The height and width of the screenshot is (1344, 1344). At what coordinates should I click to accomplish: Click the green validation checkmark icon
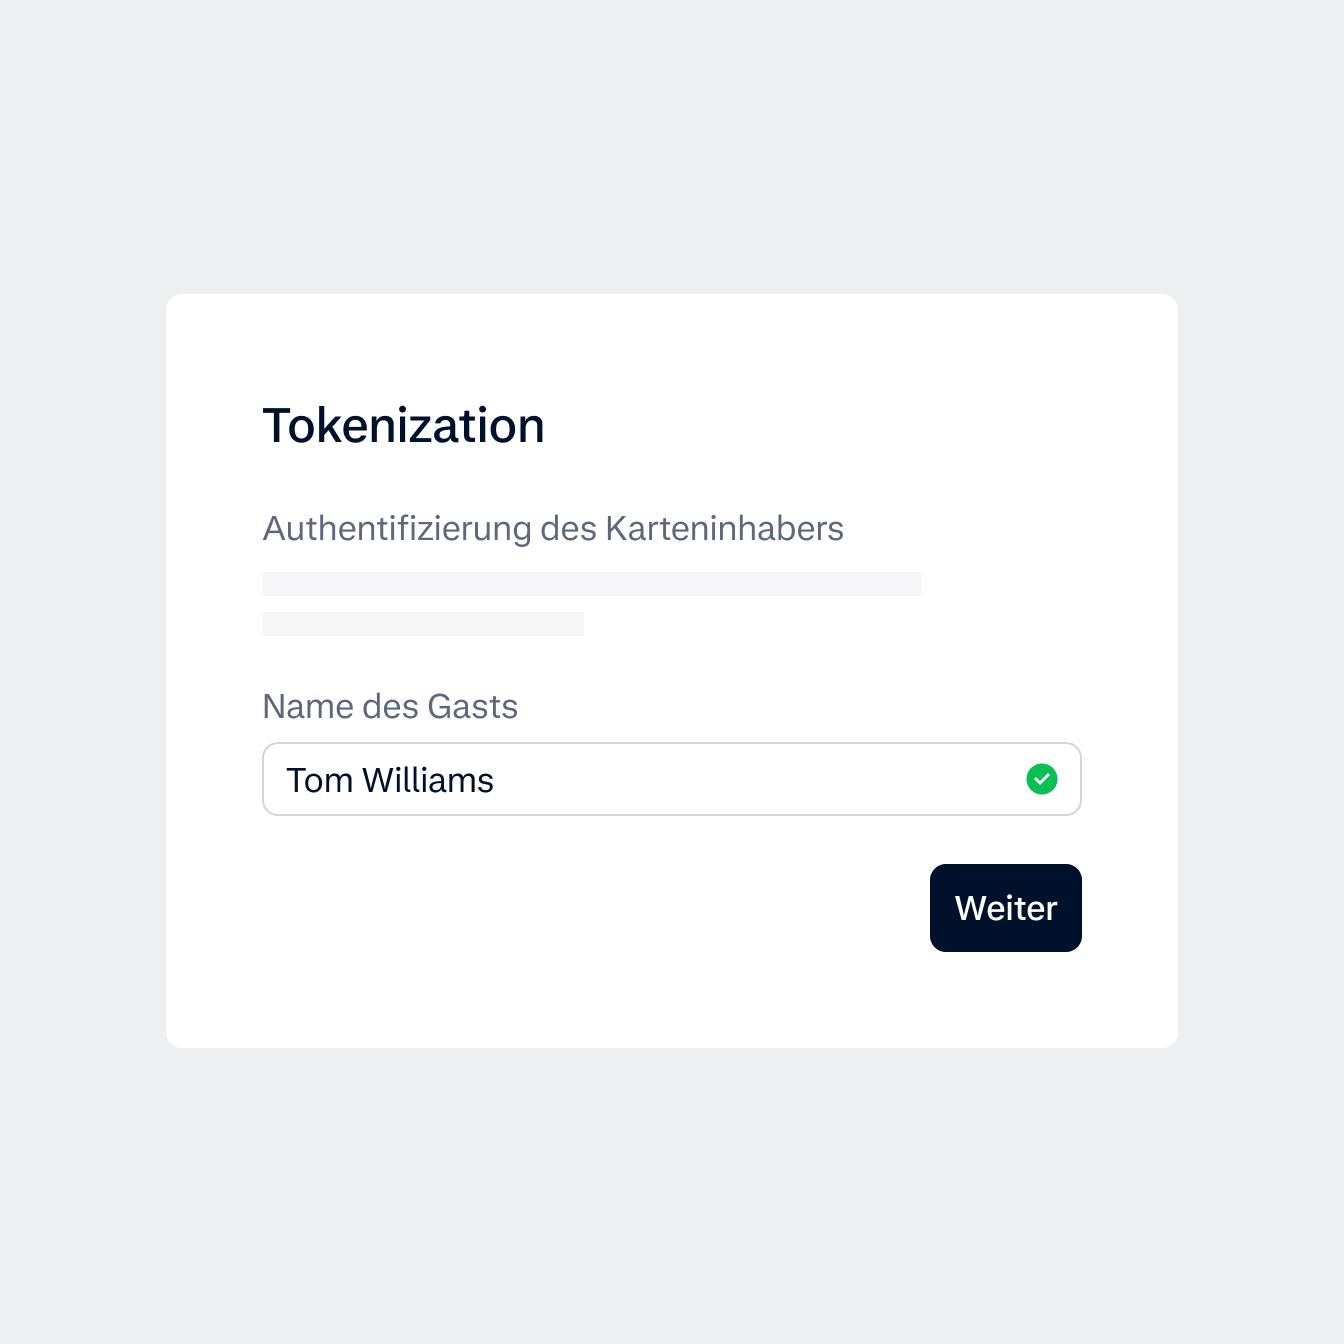click(x=1042, y=779)
